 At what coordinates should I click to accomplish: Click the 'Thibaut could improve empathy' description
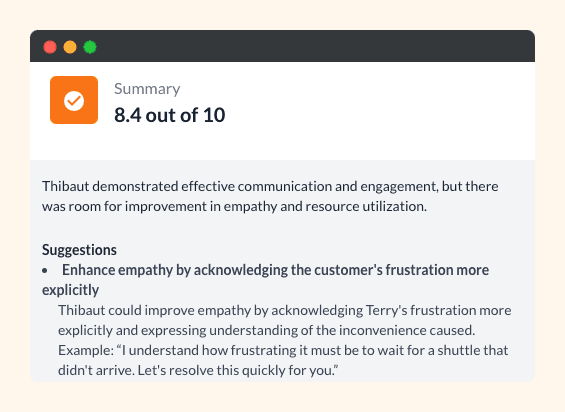pyautogui.click(x=285, y=320)
